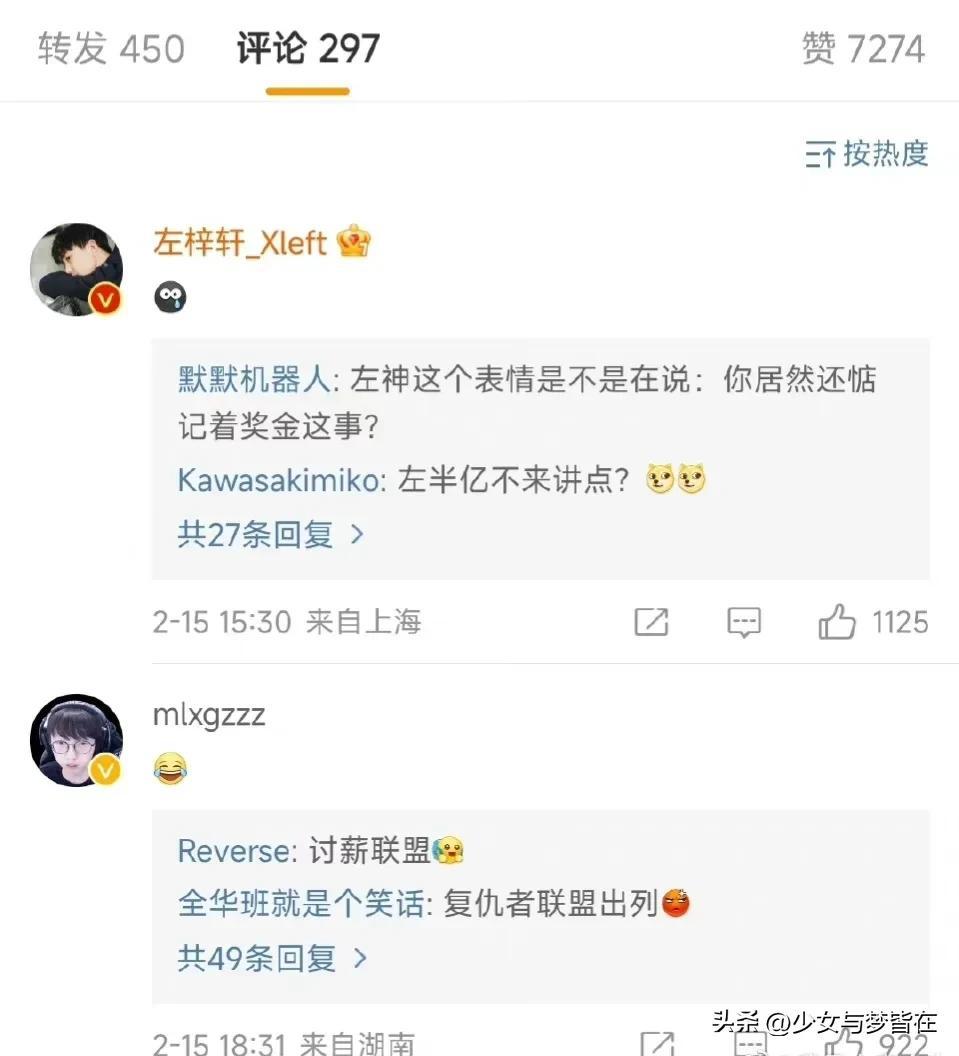The image size is (959, 1056).
Task: Select the 评论 297 tab
Action: pyautogui.click(x=308, y=49)
